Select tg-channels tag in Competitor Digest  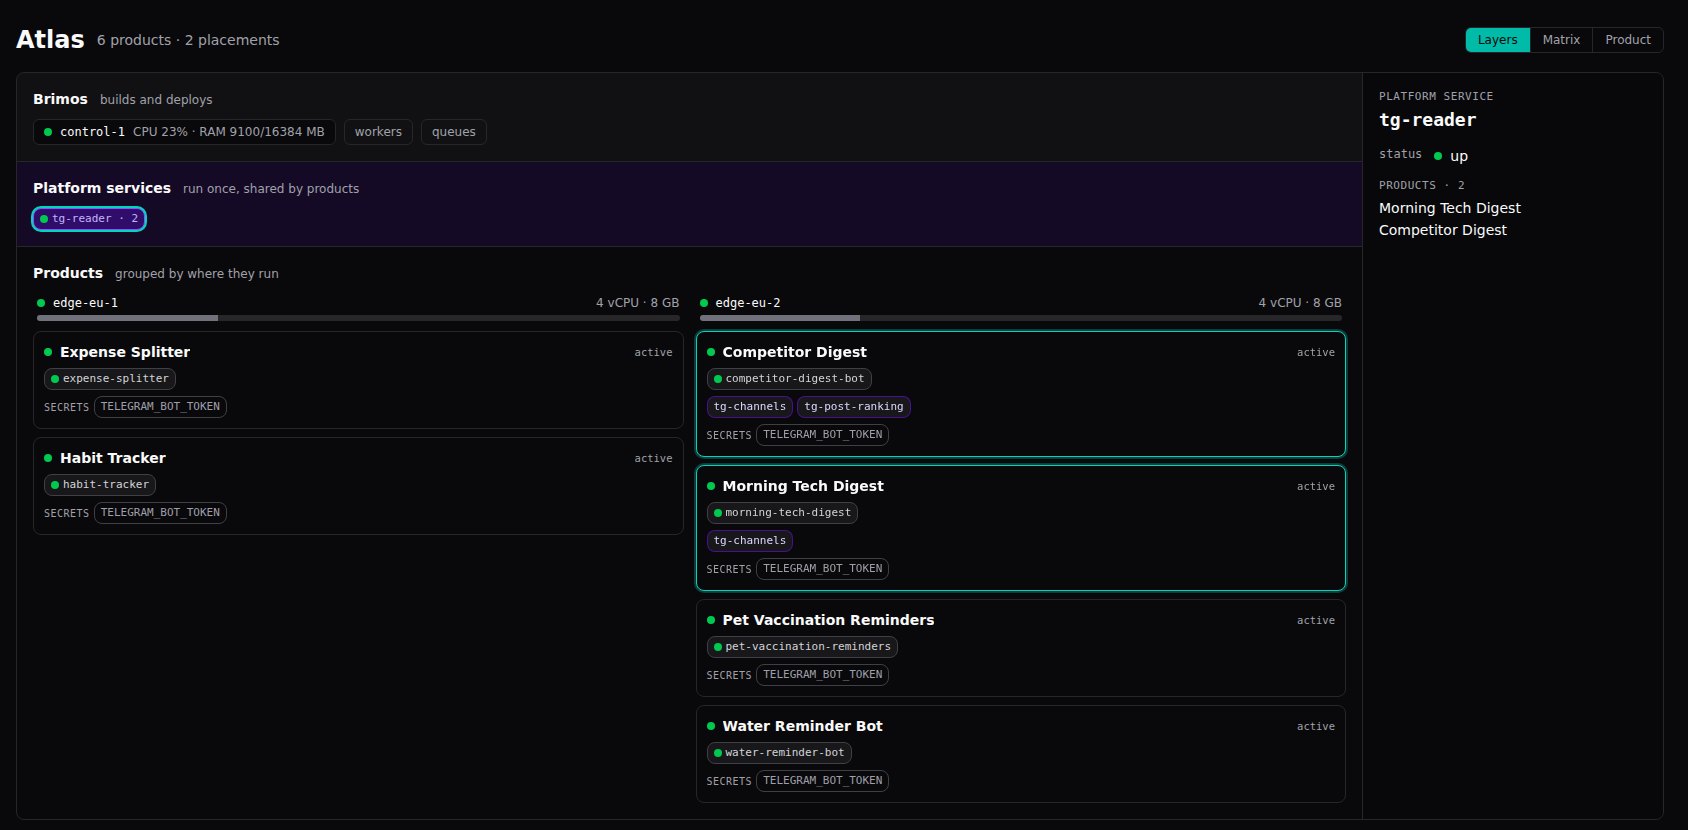click(x=750, y=407)
